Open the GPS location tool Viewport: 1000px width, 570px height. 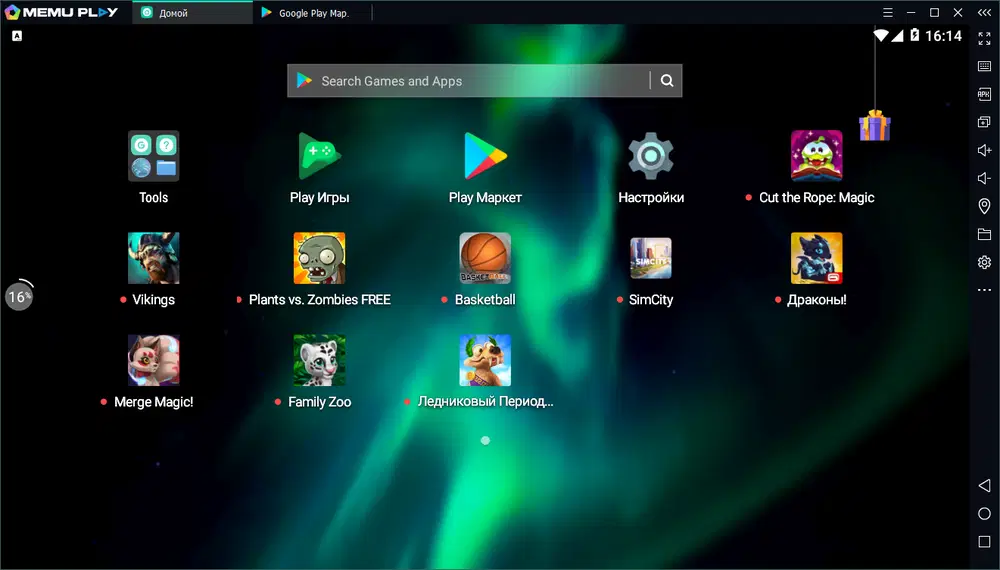984,206
